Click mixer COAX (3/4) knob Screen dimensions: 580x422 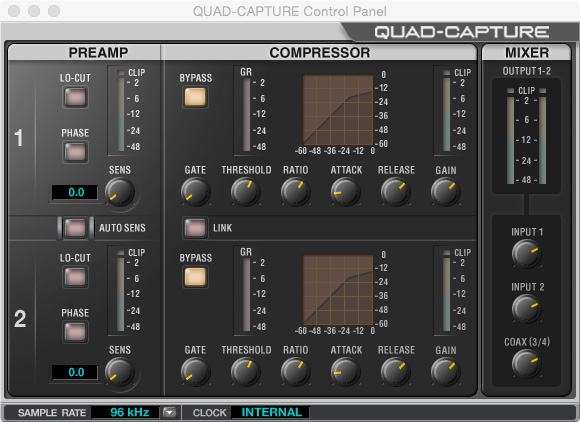point(526,363)
